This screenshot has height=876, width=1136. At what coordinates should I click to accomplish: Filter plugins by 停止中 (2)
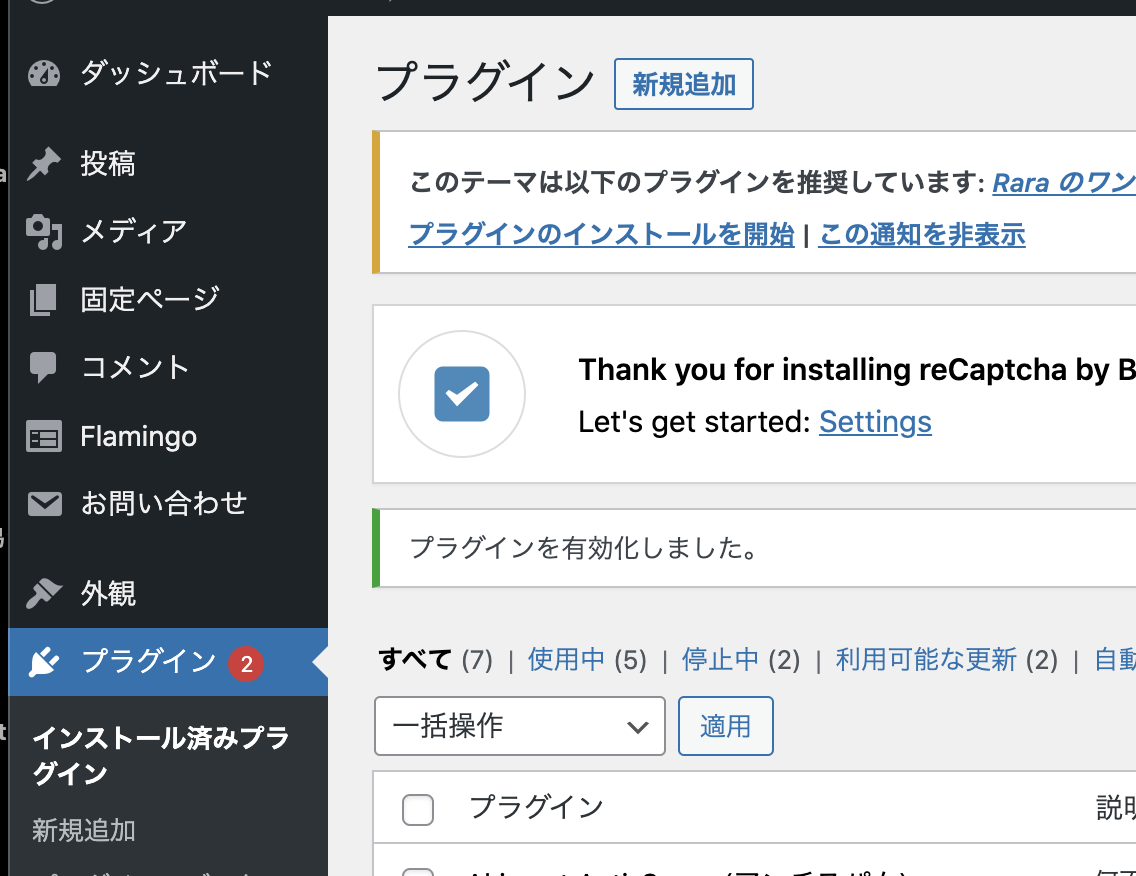tap(720, 659)
